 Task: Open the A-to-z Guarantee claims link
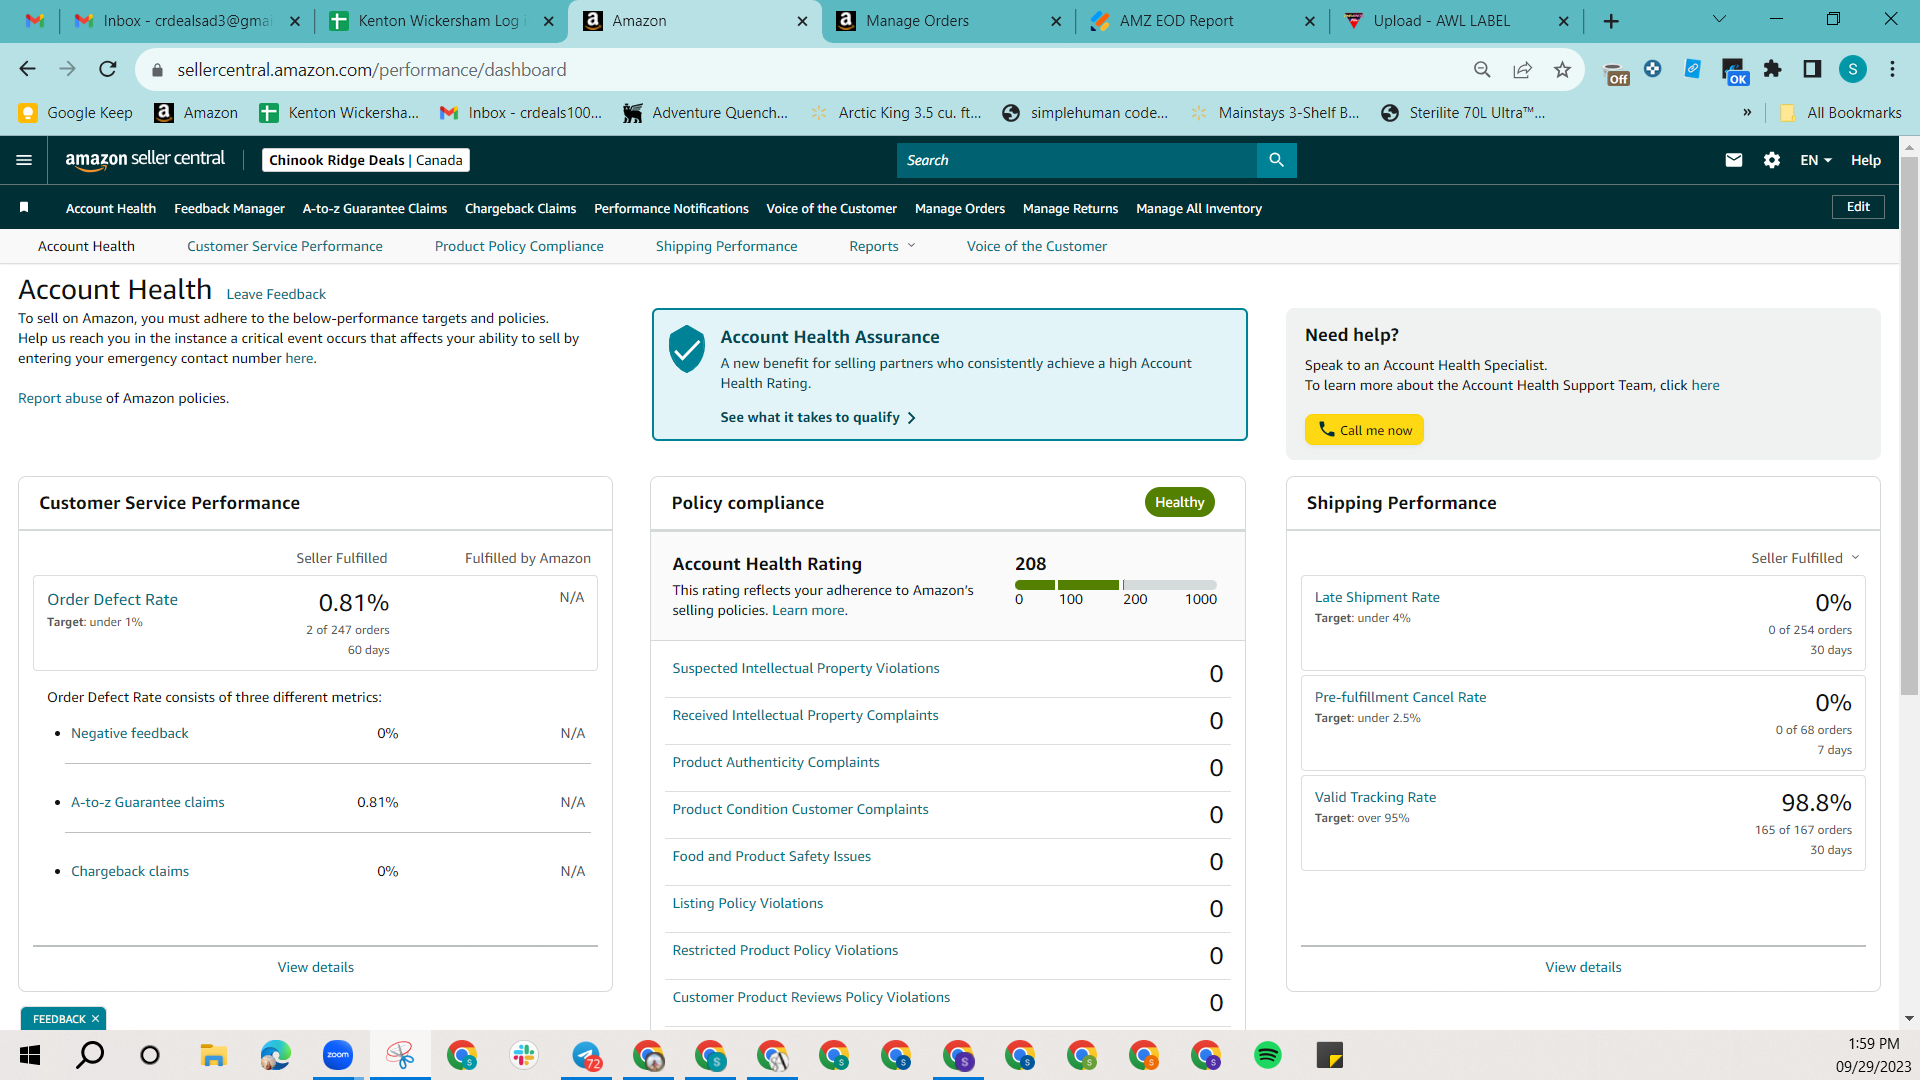pos(147,802)
